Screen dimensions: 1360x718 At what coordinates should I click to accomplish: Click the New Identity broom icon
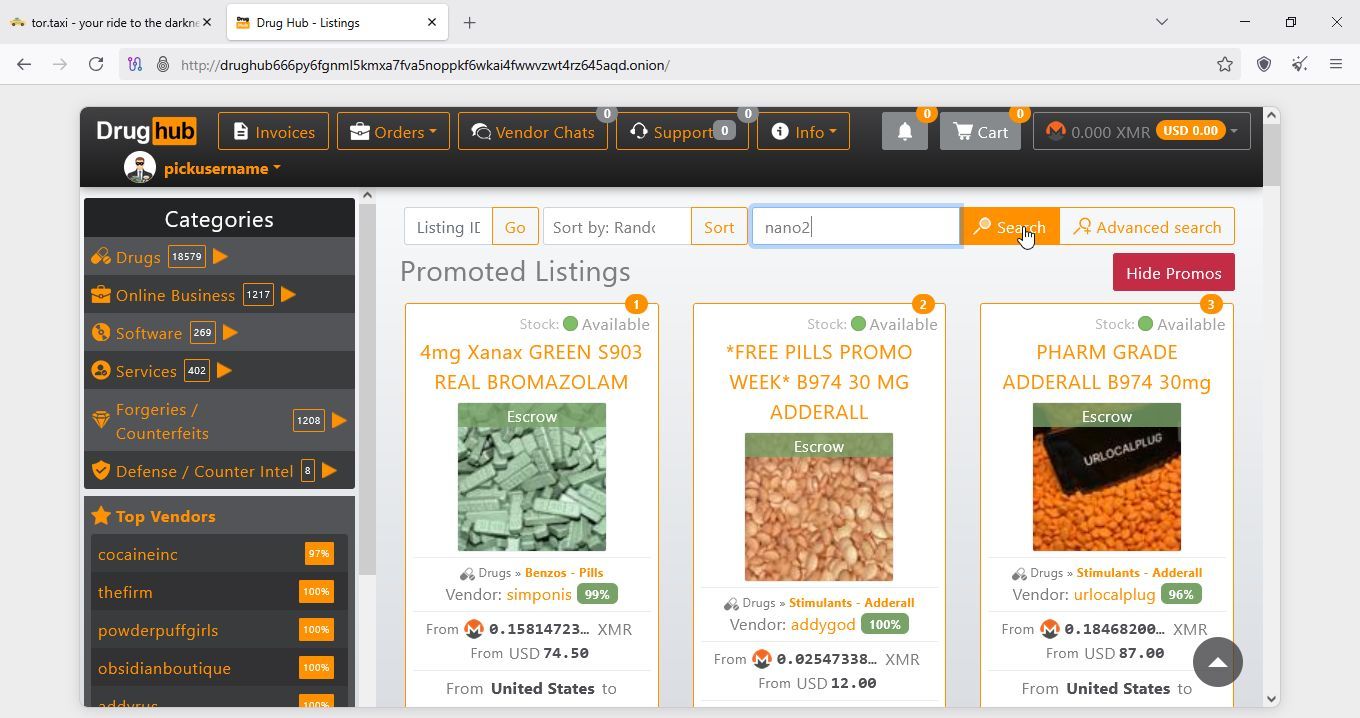click(1300, 65)
